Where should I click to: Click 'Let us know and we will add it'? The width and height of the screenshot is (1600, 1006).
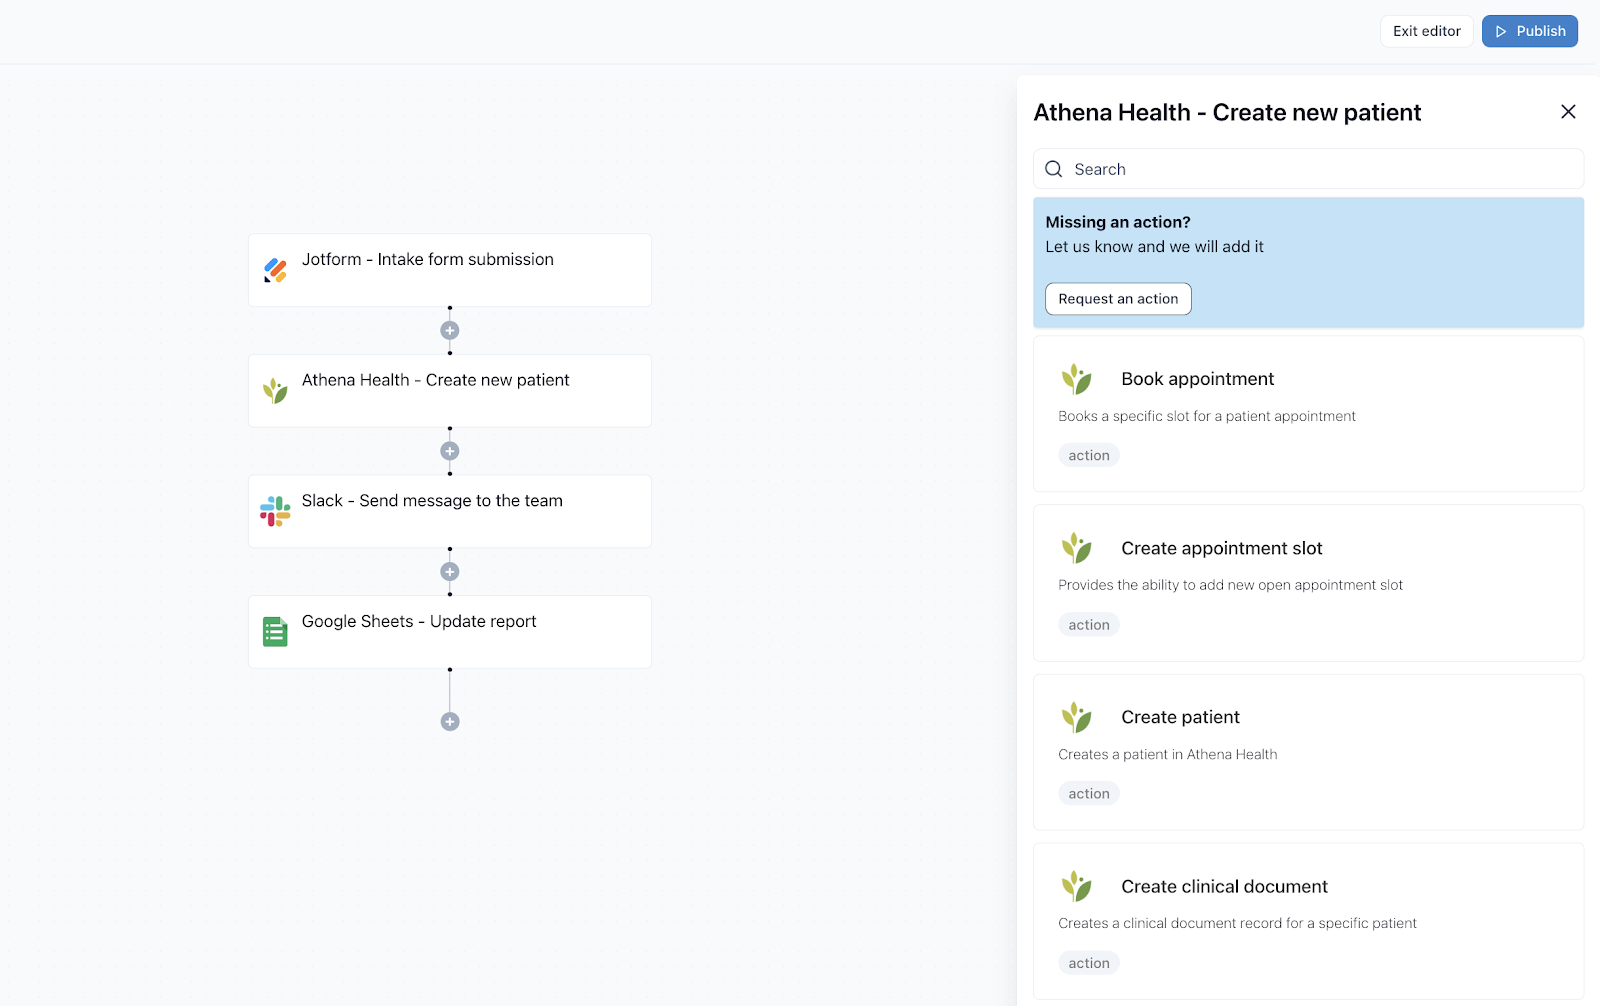click(1154, 246)
